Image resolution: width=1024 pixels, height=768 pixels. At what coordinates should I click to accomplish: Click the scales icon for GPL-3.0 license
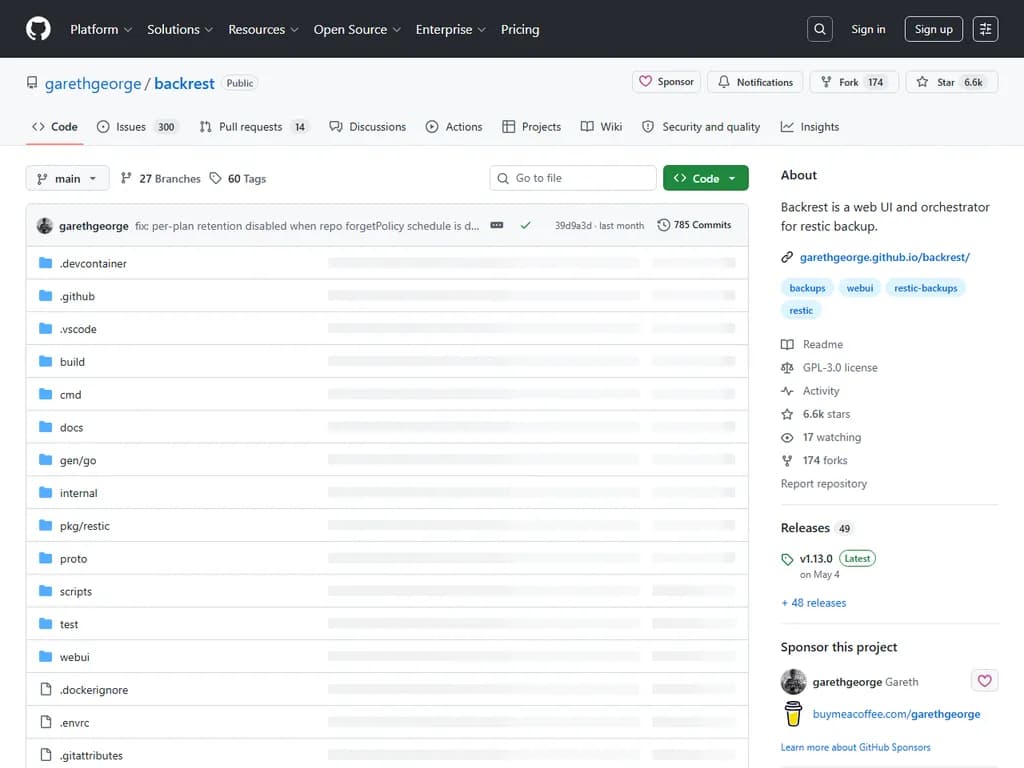coord(787,368)
